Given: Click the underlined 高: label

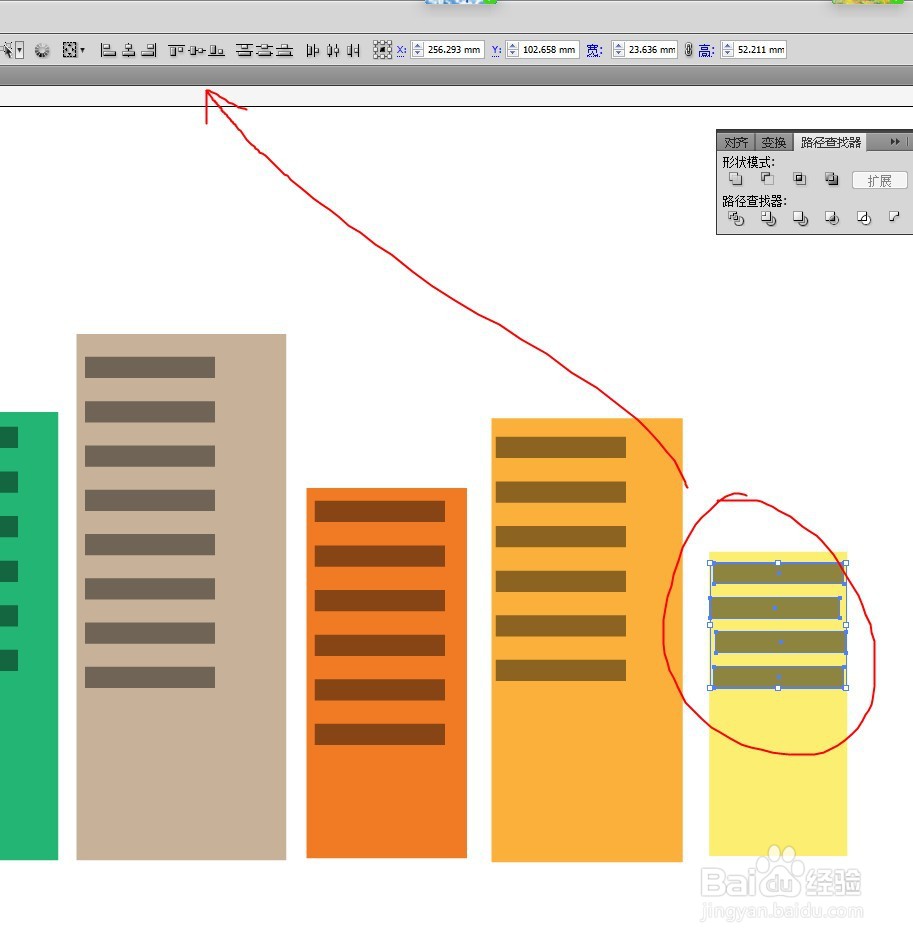Looking at the screenshot, I should [706, 50].
